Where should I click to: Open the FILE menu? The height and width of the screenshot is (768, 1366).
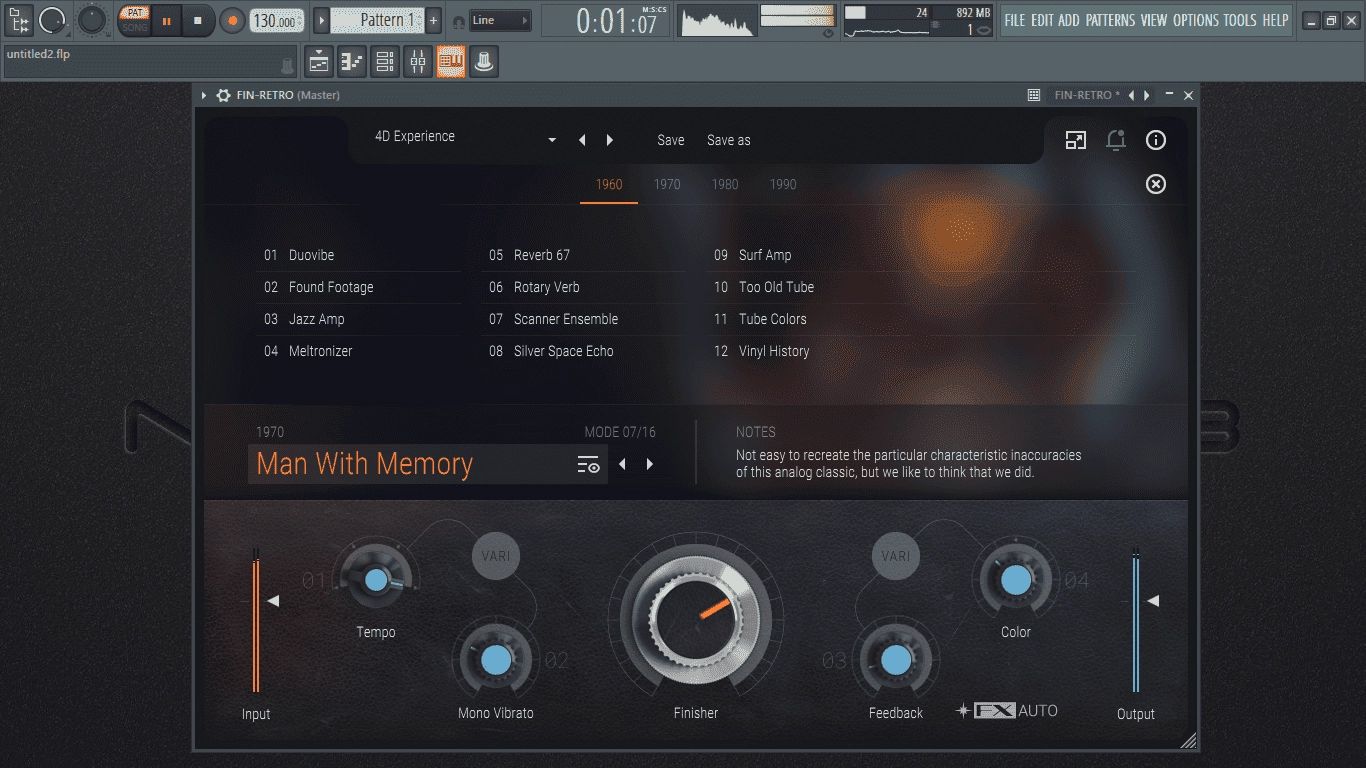click(1015, 20)
